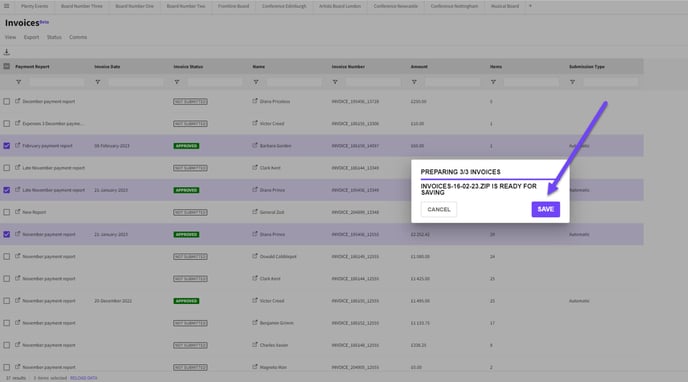Click the Amount column header
Screen dimensions: 688x382
(419, 67)
